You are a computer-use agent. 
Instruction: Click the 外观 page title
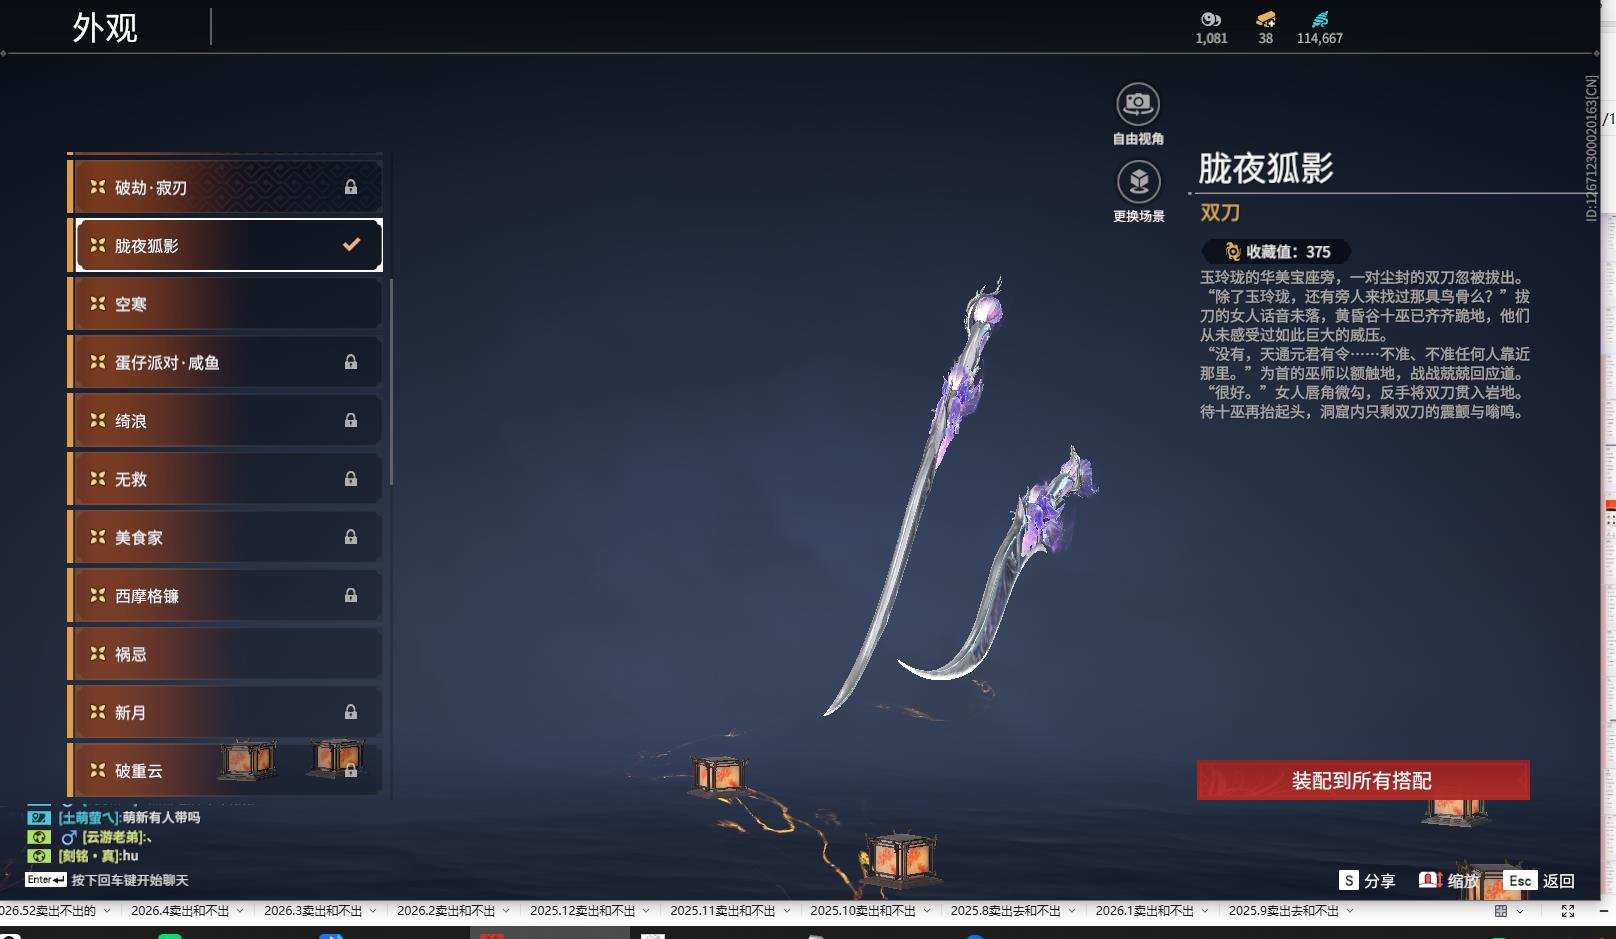tap(105, 28)
